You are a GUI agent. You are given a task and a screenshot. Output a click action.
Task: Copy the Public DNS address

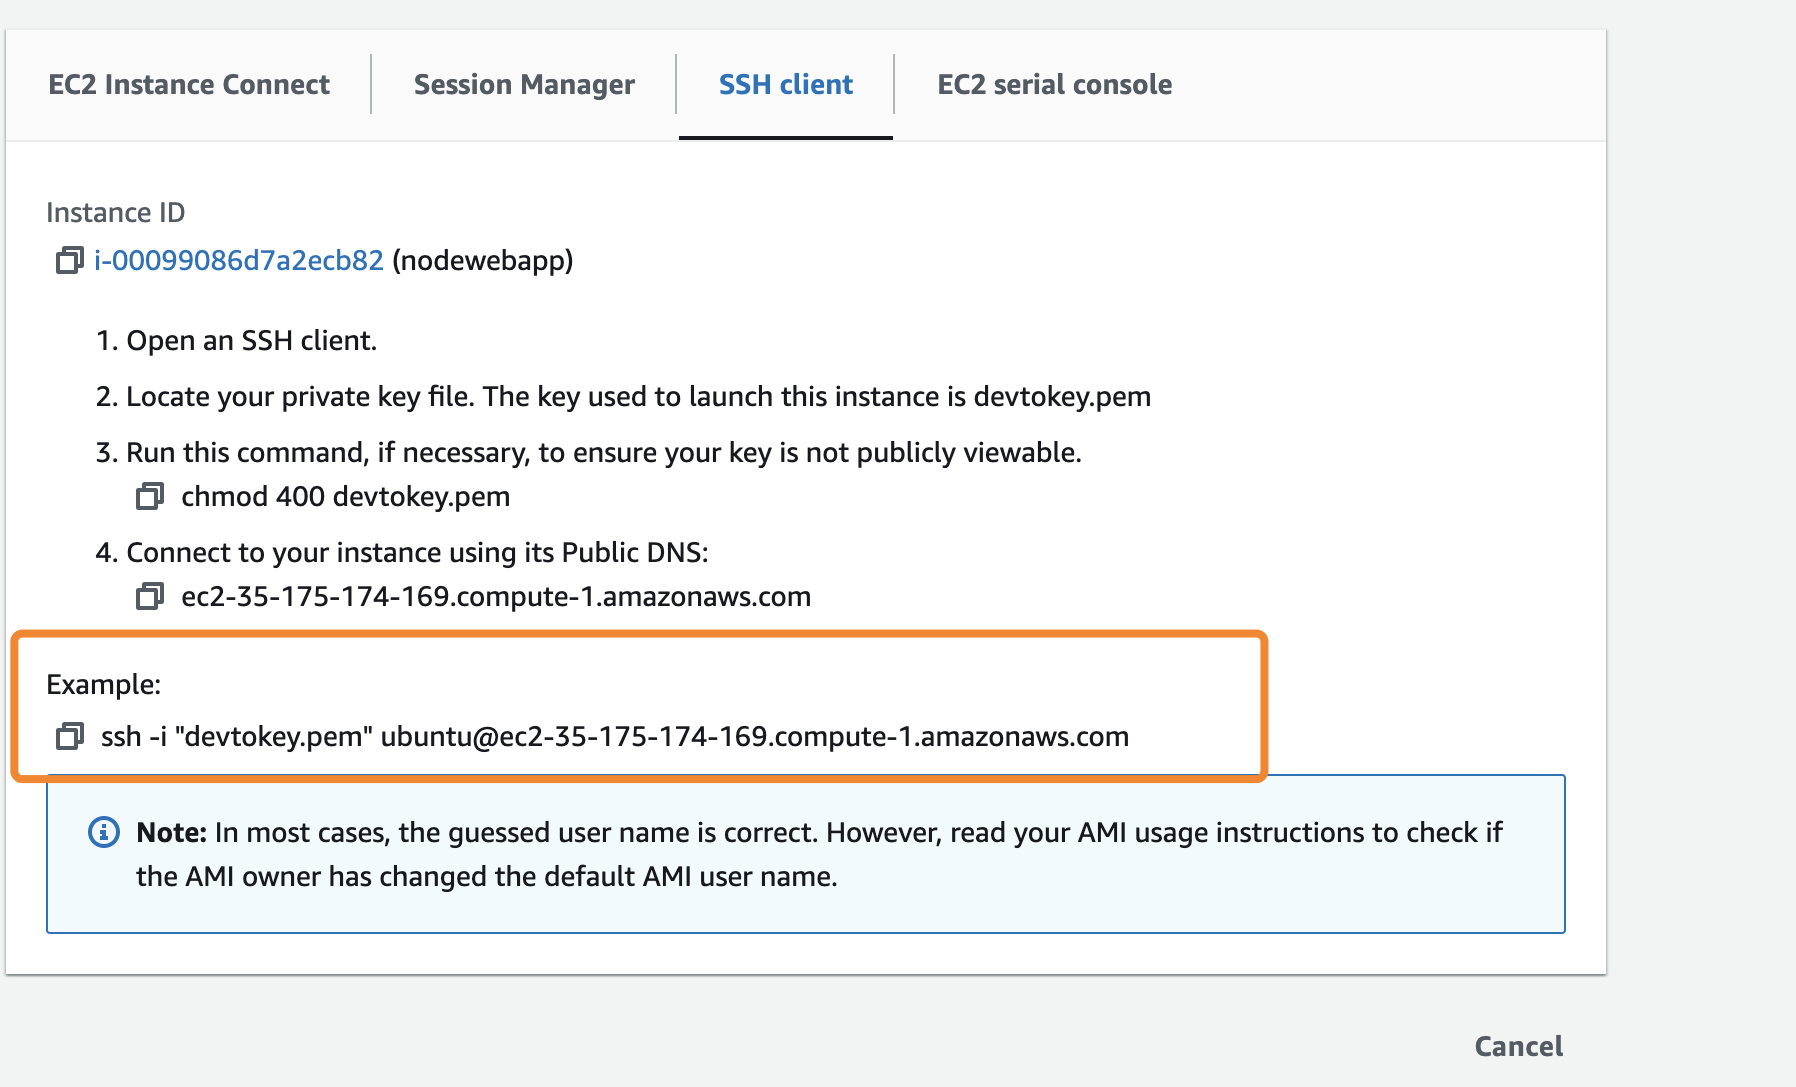pyautogui.click(x=149, y=597)
